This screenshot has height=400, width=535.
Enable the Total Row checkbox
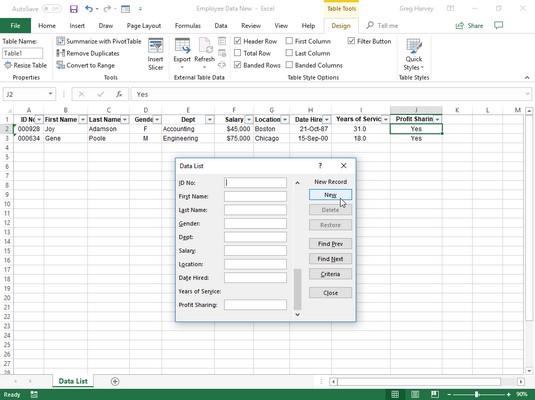pyautogui.click(x=238, y=53)
